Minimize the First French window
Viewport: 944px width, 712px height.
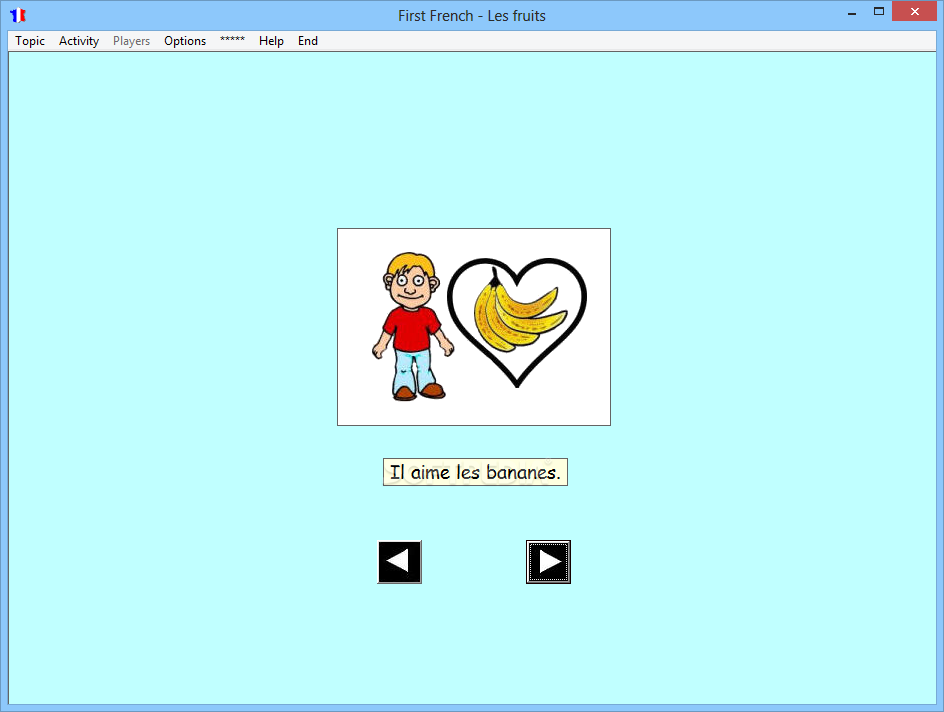point(852,12)
